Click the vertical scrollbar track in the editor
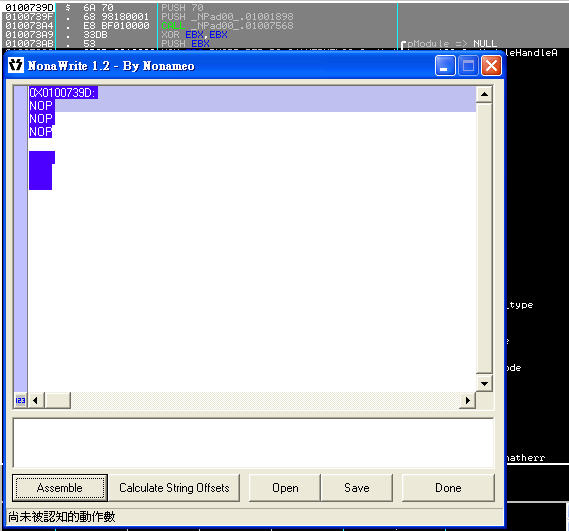The height and width of the screenshot is (531, 569). (484, 238)
